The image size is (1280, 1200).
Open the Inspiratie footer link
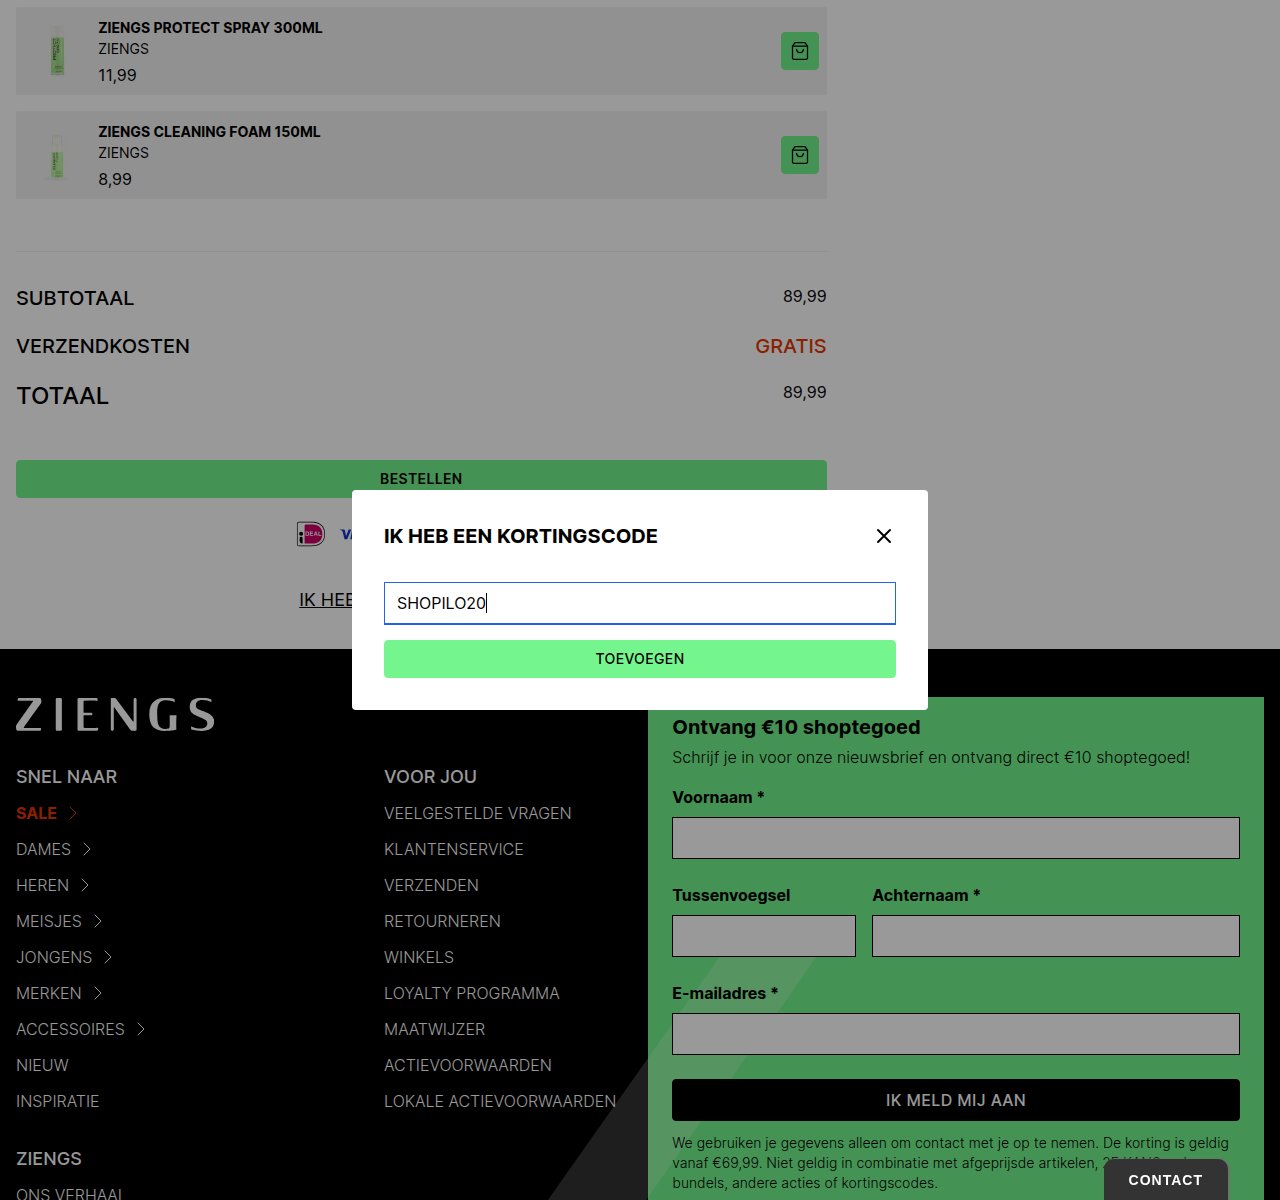tap(57, 1101)
